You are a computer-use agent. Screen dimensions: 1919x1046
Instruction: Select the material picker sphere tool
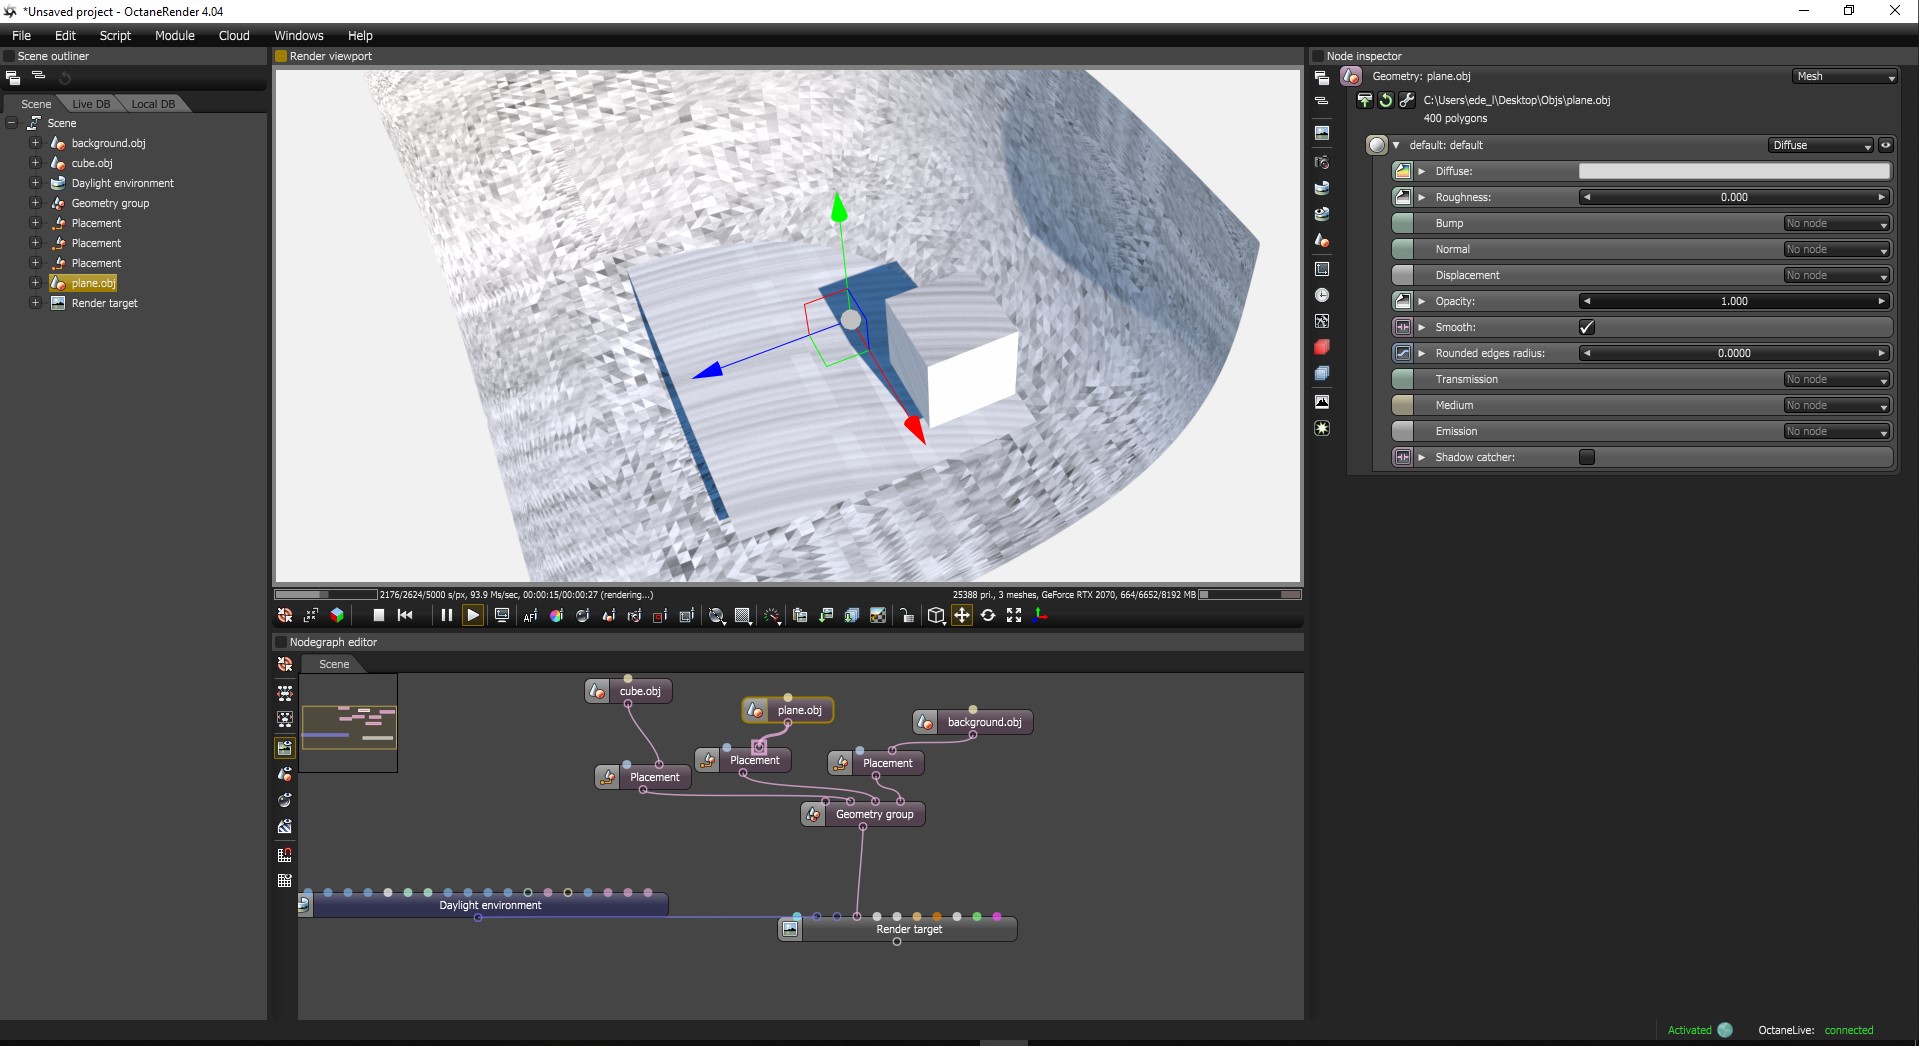(x=582, y=616)
